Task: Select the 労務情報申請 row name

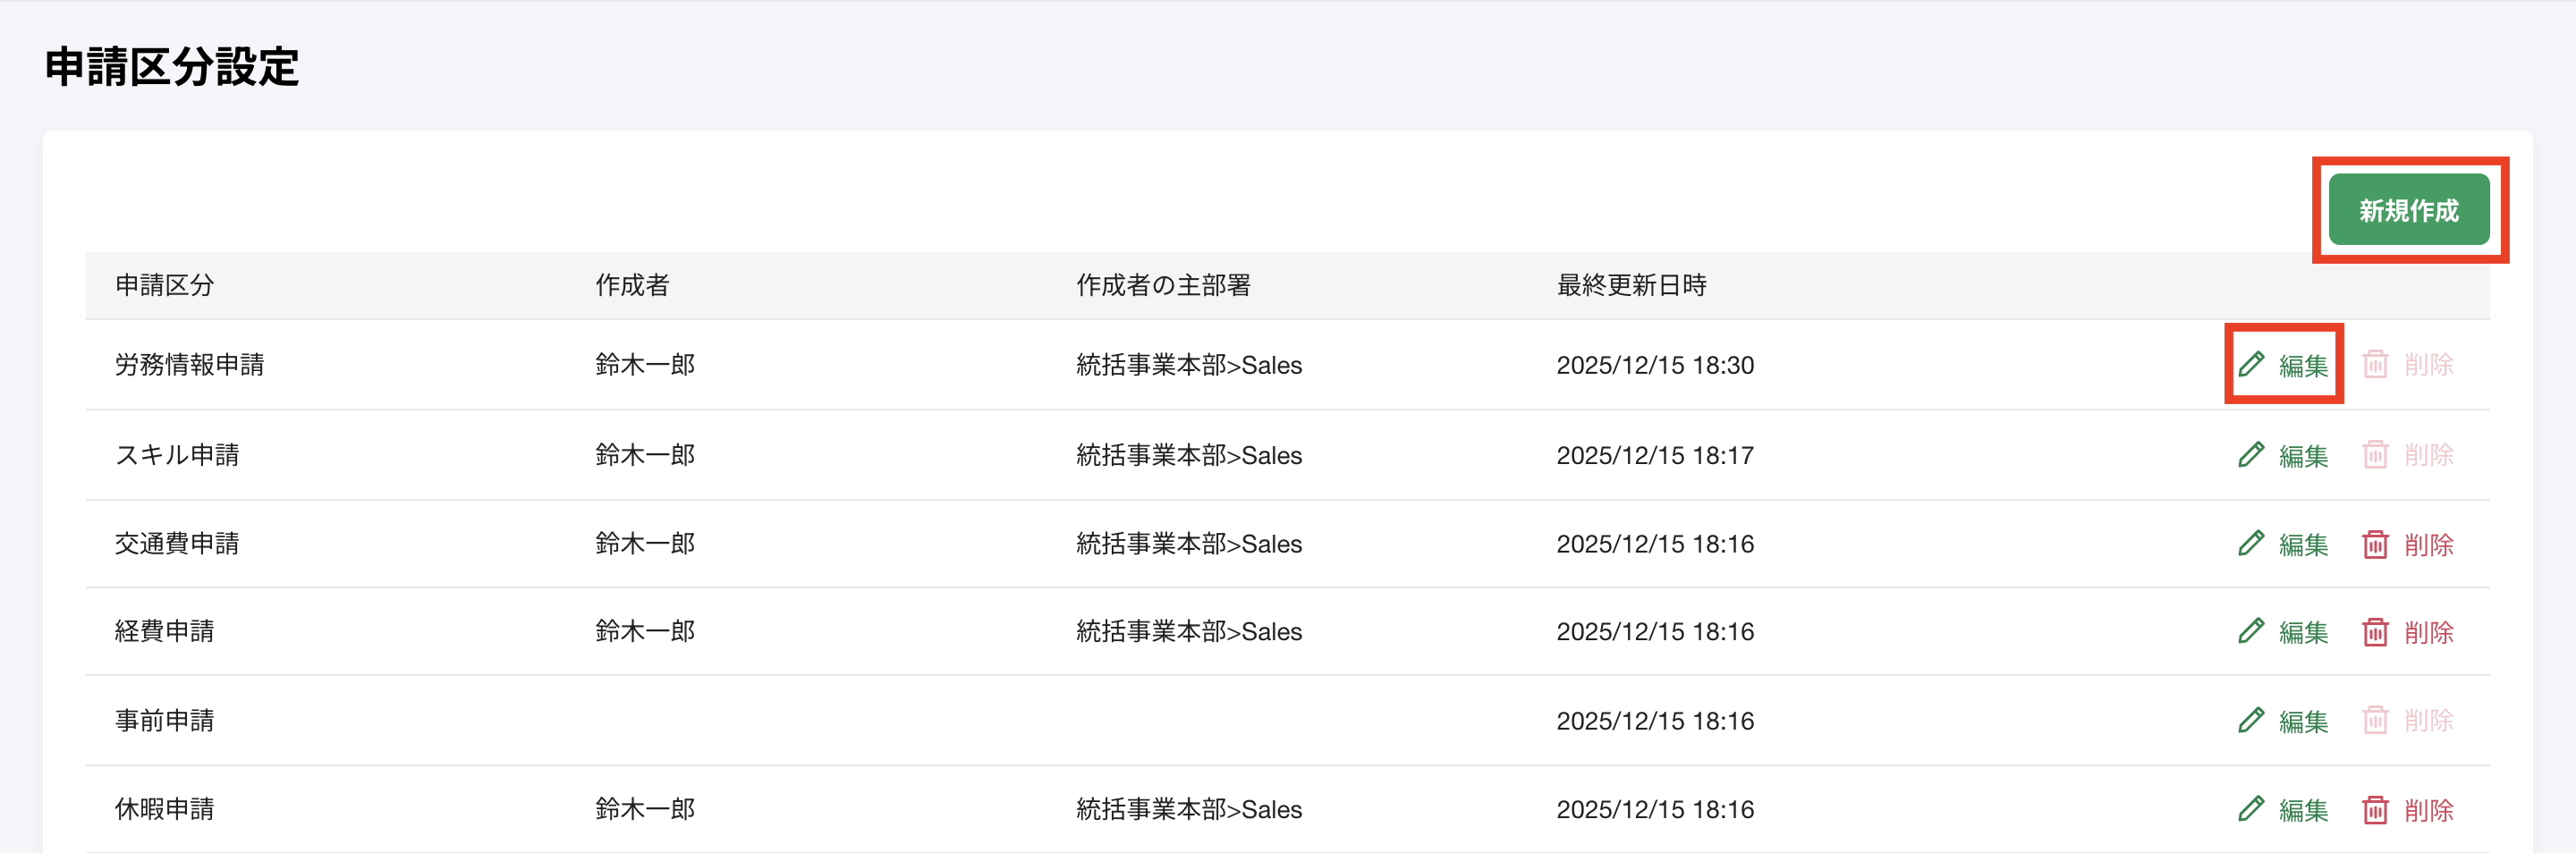Action: coord(189,365)
